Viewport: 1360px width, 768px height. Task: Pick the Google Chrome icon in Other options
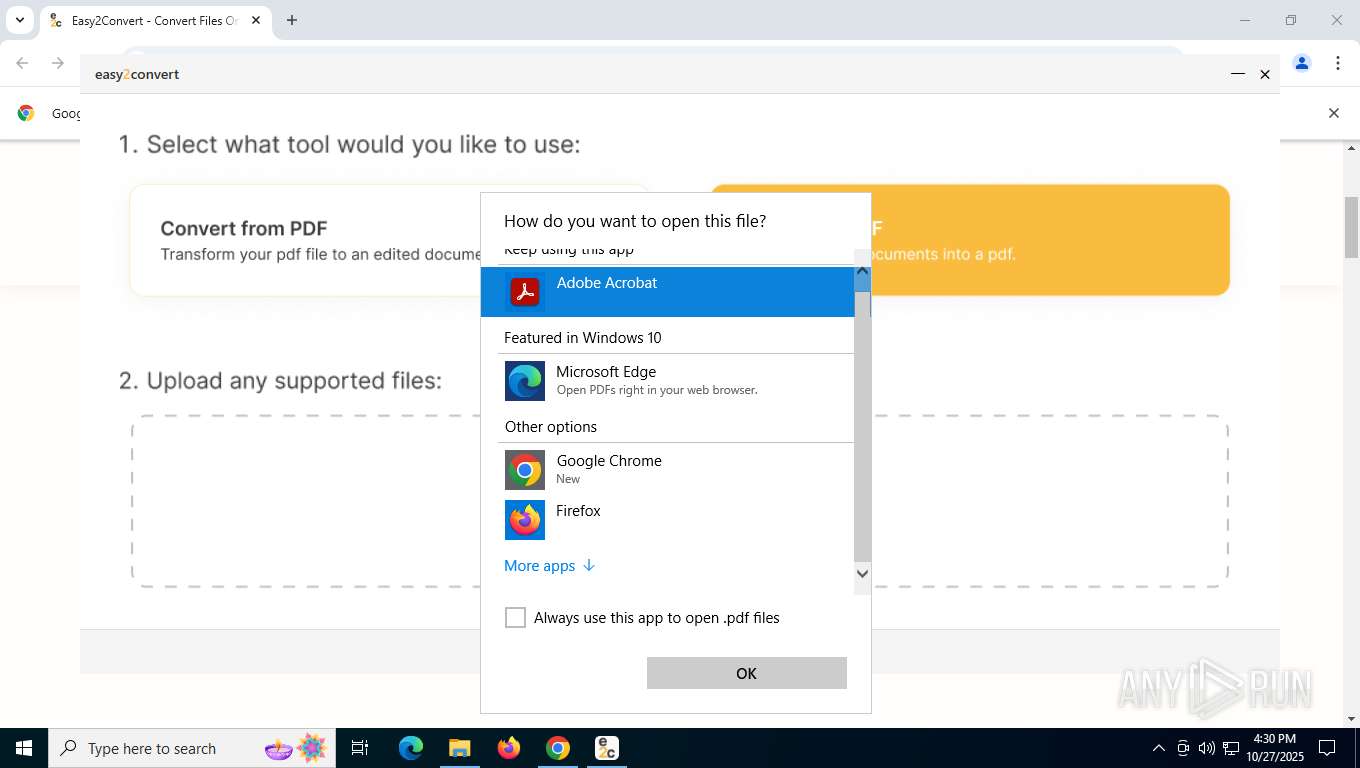point(525,470)
